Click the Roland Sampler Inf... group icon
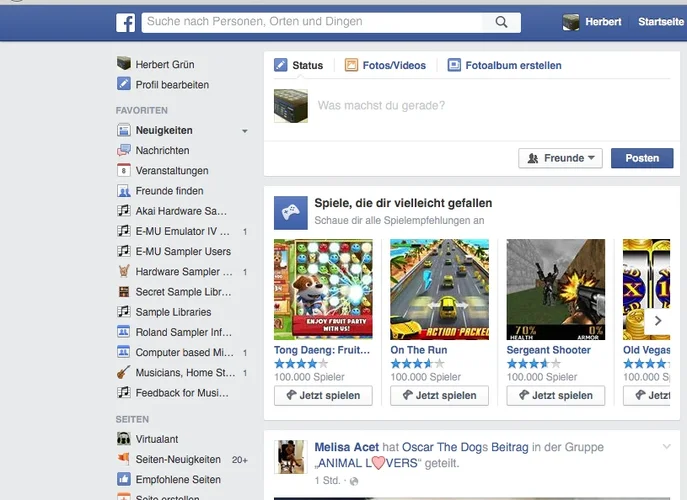 124,332
